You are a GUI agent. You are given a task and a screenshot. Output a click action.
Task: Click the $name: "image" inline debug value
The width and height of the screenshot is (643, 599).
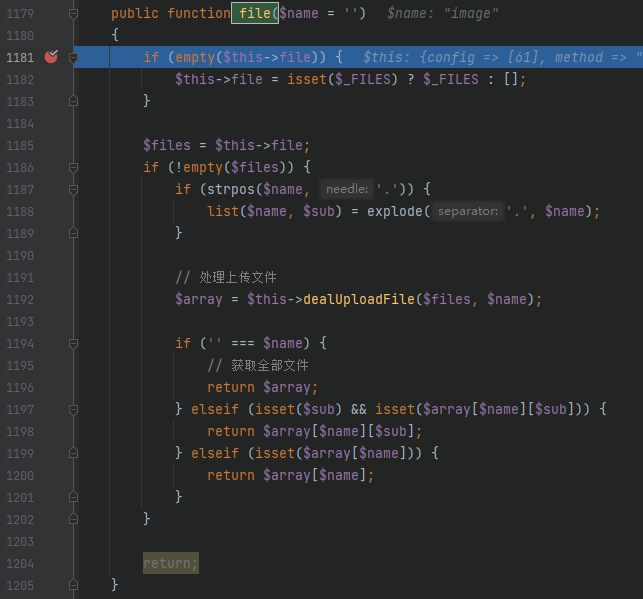tap(442, 13)
